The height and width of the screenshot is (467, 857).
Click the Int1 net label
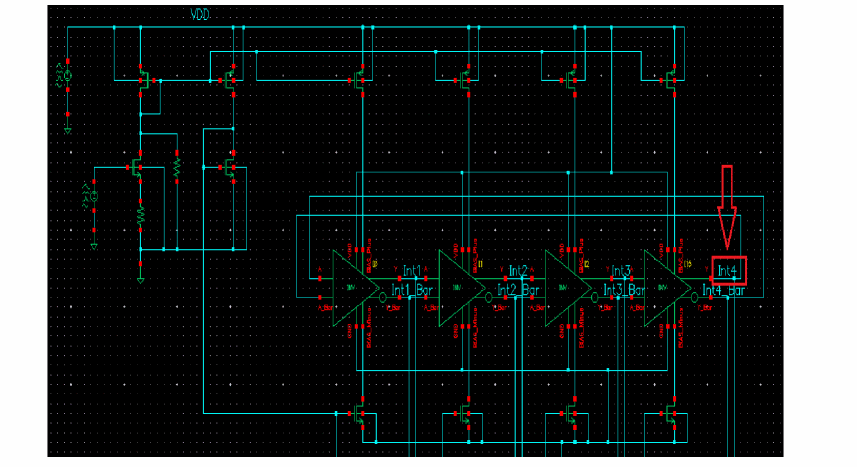tap(412, 271)
